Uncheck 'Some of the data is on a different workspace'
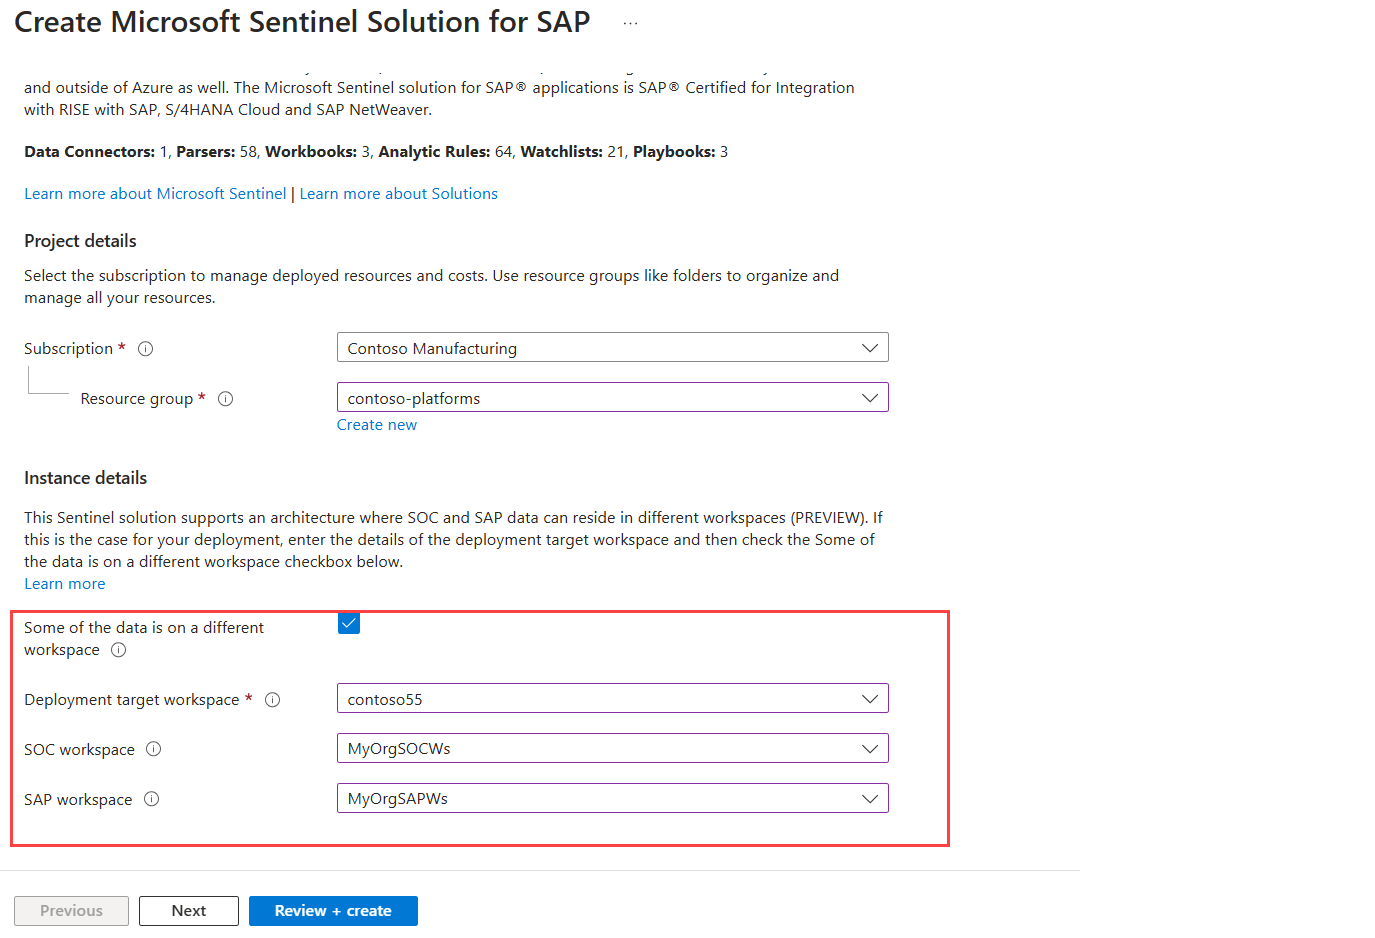 pyautogui.click(x=348, y=622)
